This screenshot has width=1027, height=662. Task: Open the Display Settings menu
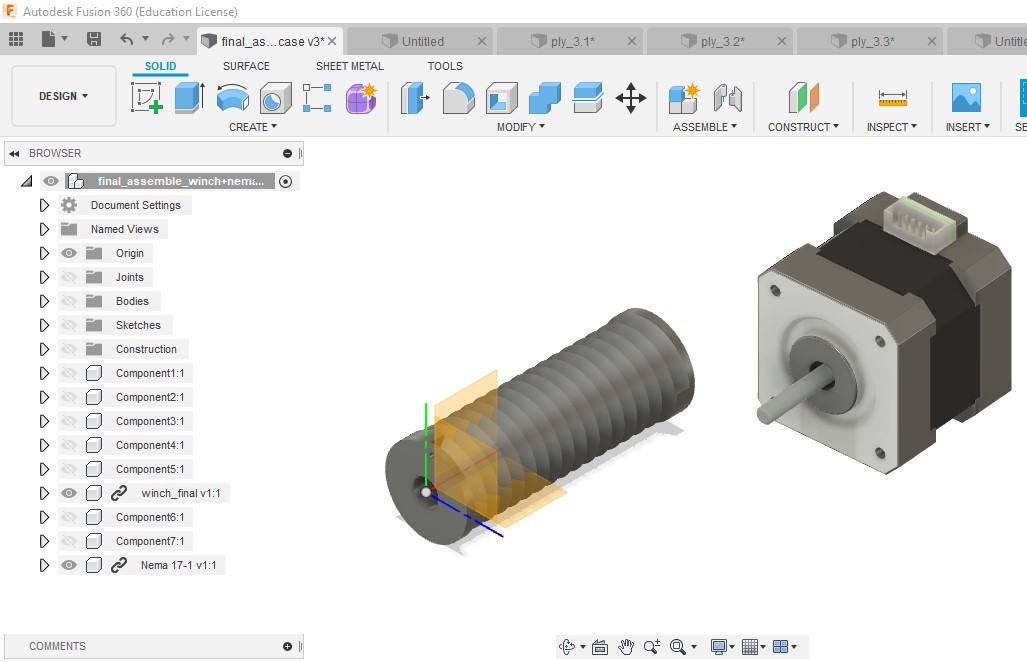coord(722,647)
